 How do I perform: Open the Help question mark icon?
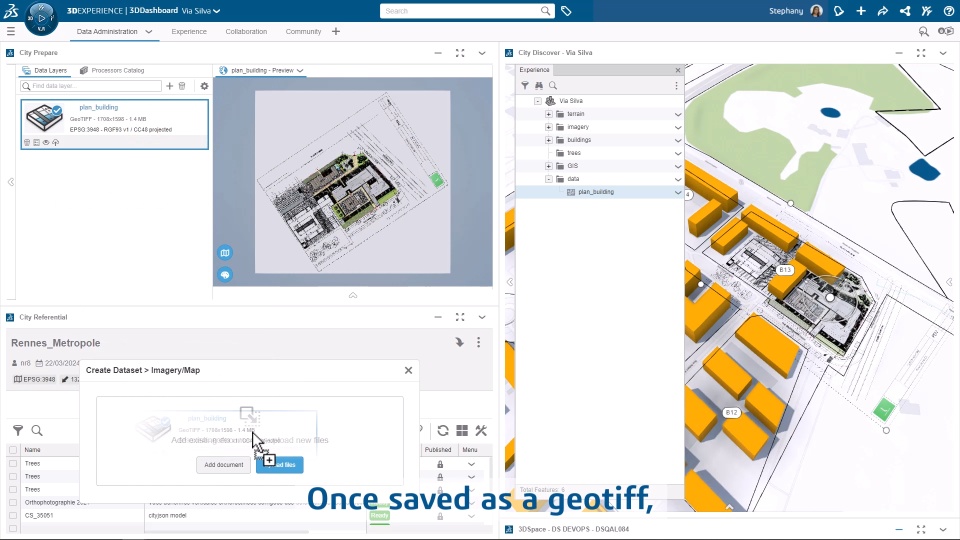click(x=948, y=11)
